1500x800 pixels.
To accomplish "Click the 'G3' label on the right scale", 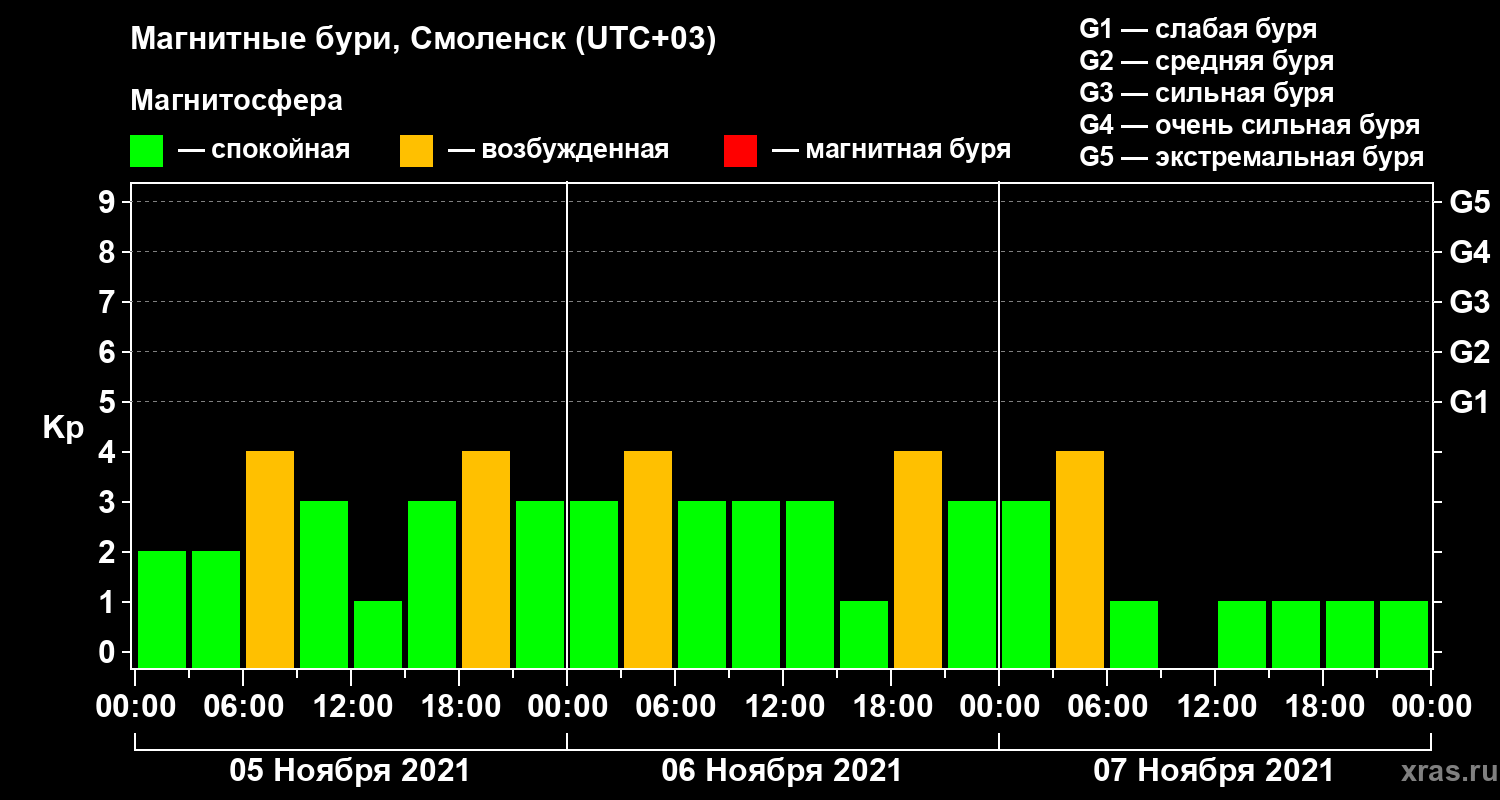I will 1469,303.
